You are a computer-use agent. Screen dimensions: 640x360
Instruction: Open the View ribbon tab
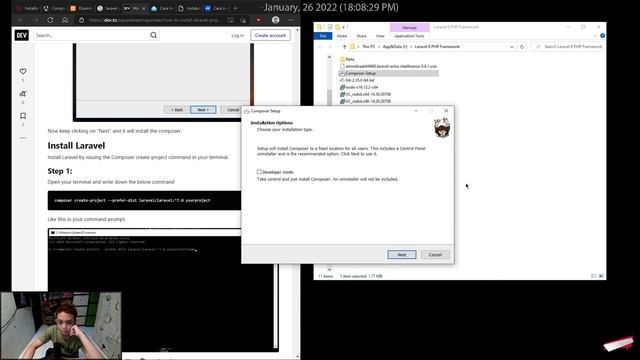point(380,36)
